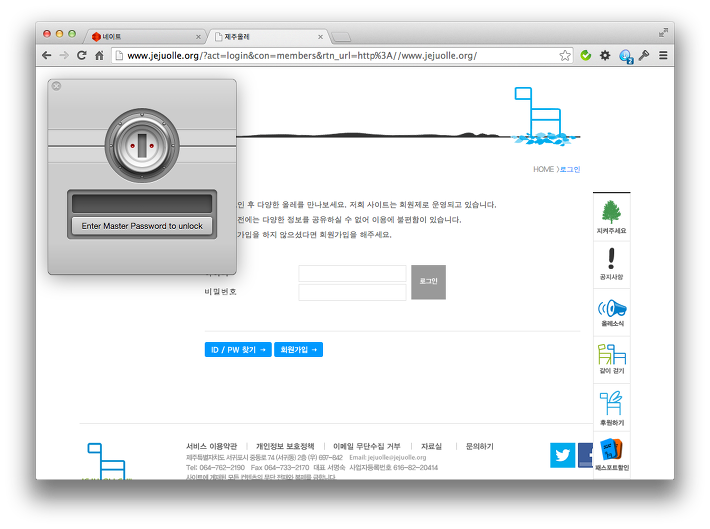
Task: Click the blue flag chair logo at top
Action: pos(543,115)
